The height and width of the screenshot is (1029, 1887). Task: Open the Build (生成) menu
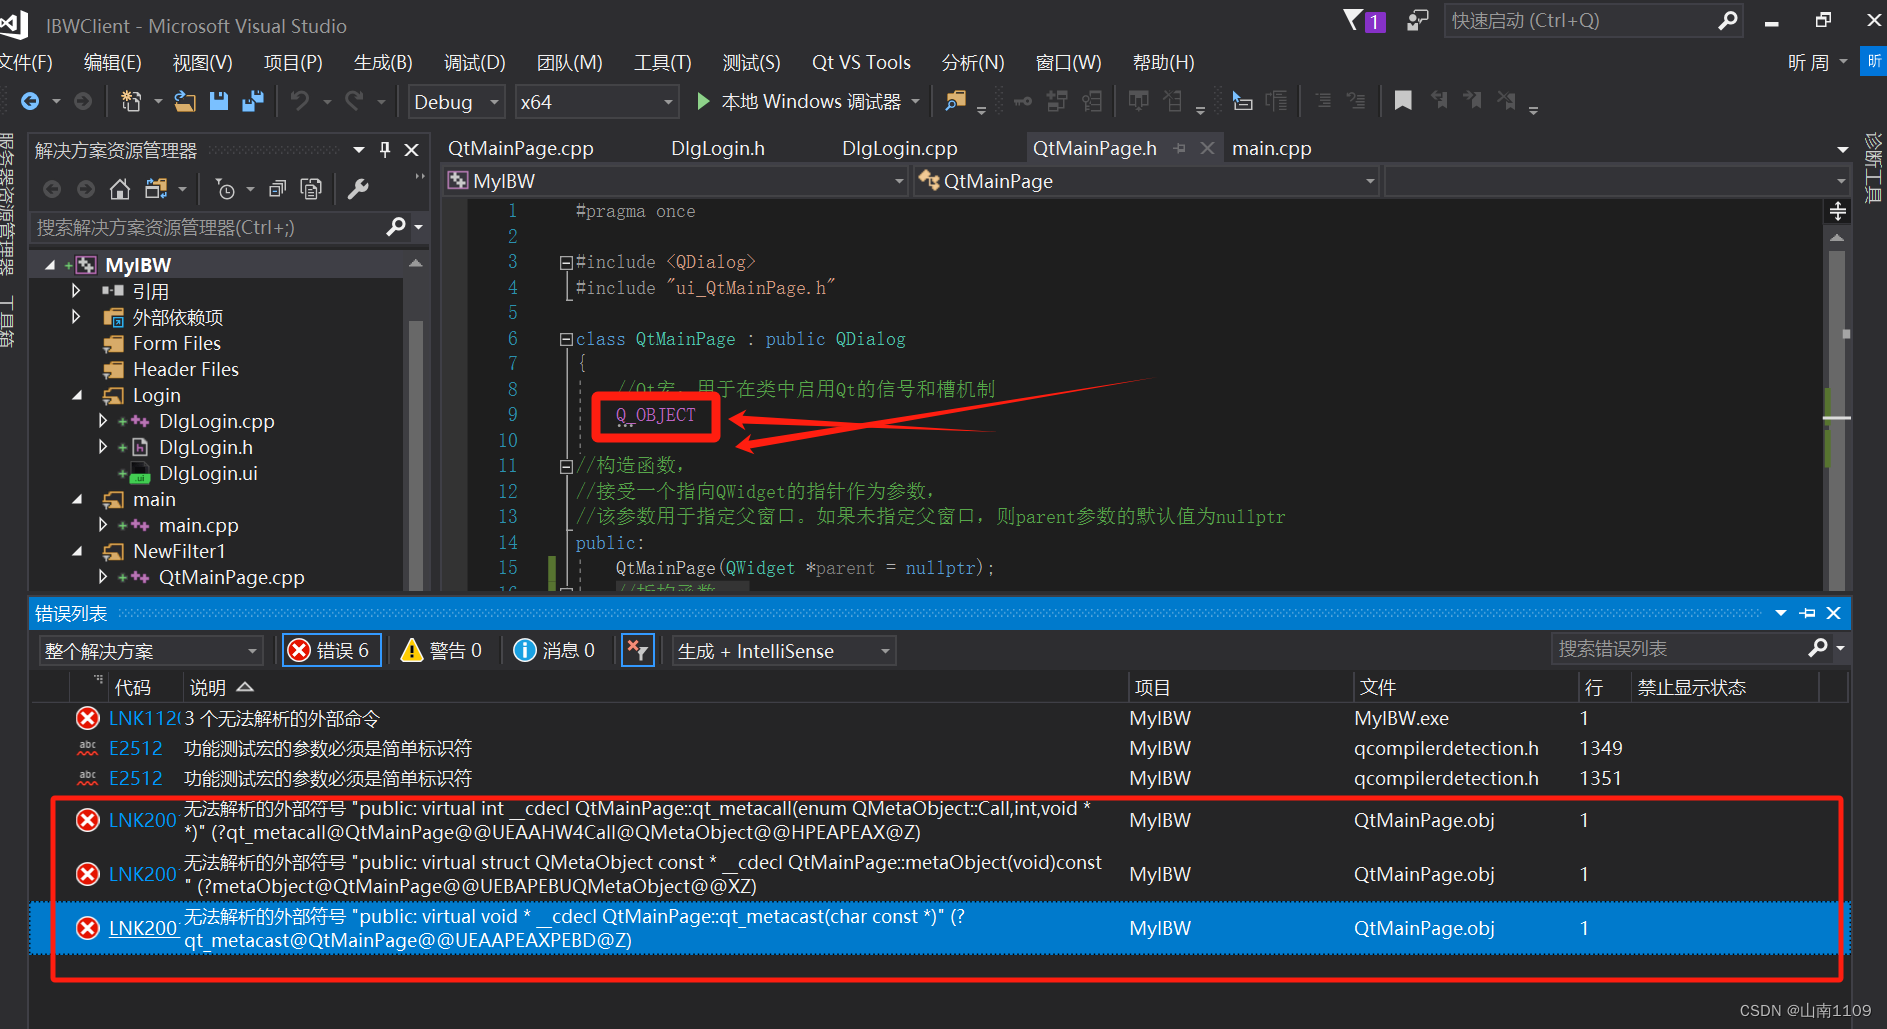click(x=383, y=62)
